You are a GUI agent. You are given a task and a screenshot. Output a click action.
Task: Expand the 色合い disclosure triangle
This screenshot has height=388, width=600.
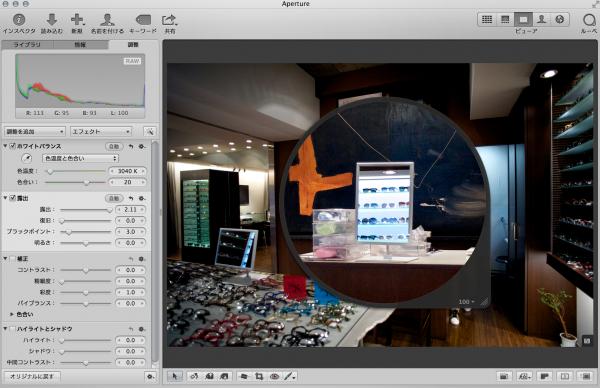coord(12,314)
